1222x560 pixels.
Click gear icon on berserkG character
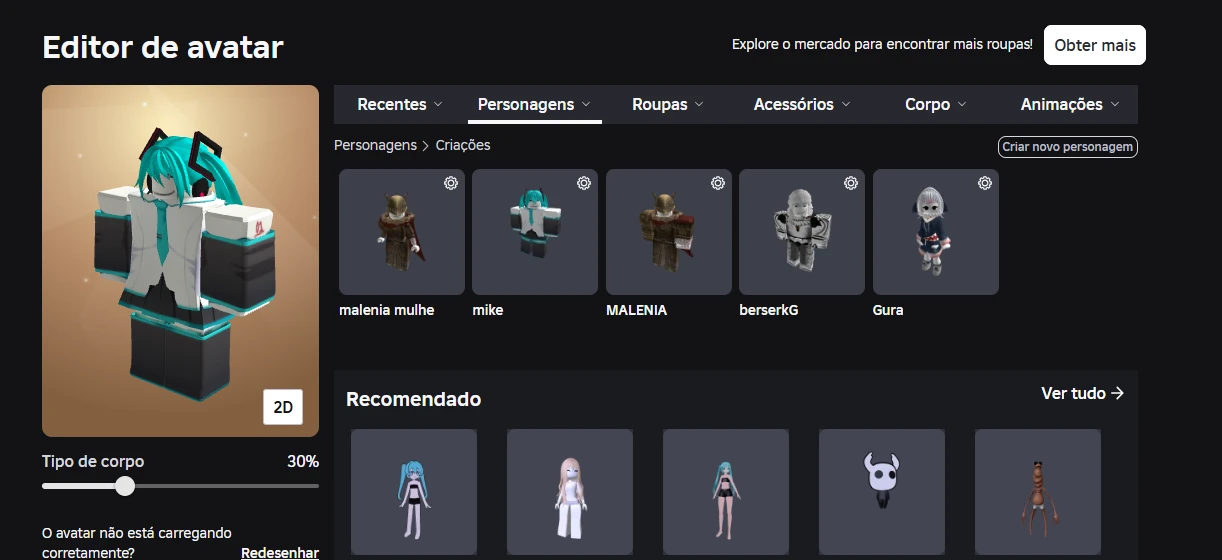click(851, 183)
